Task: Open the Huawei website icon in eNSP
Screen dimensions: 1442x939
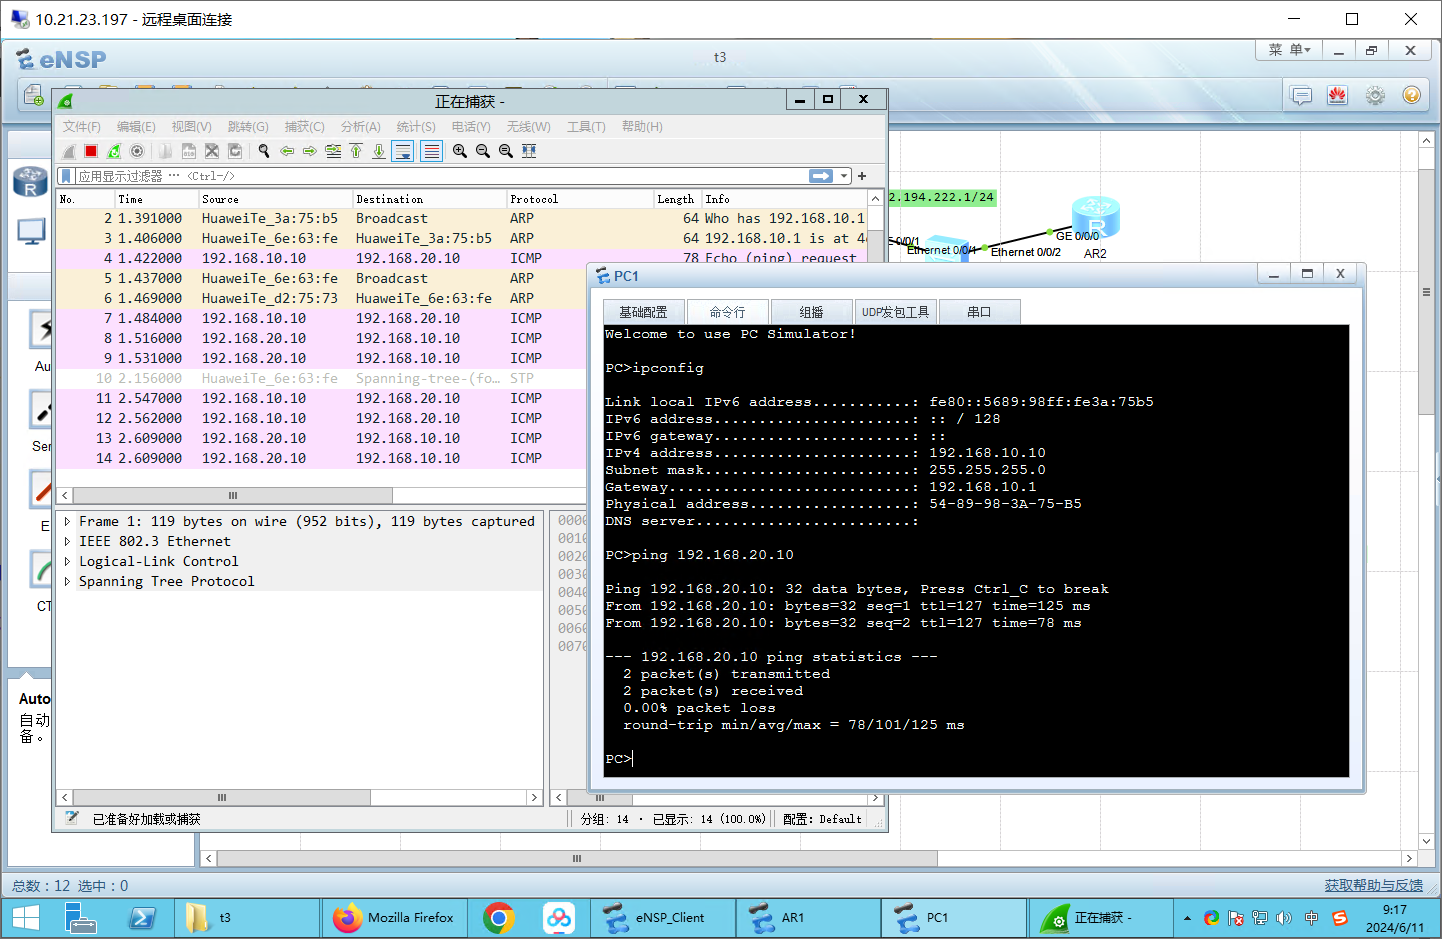Action: tap(1338, 95)
